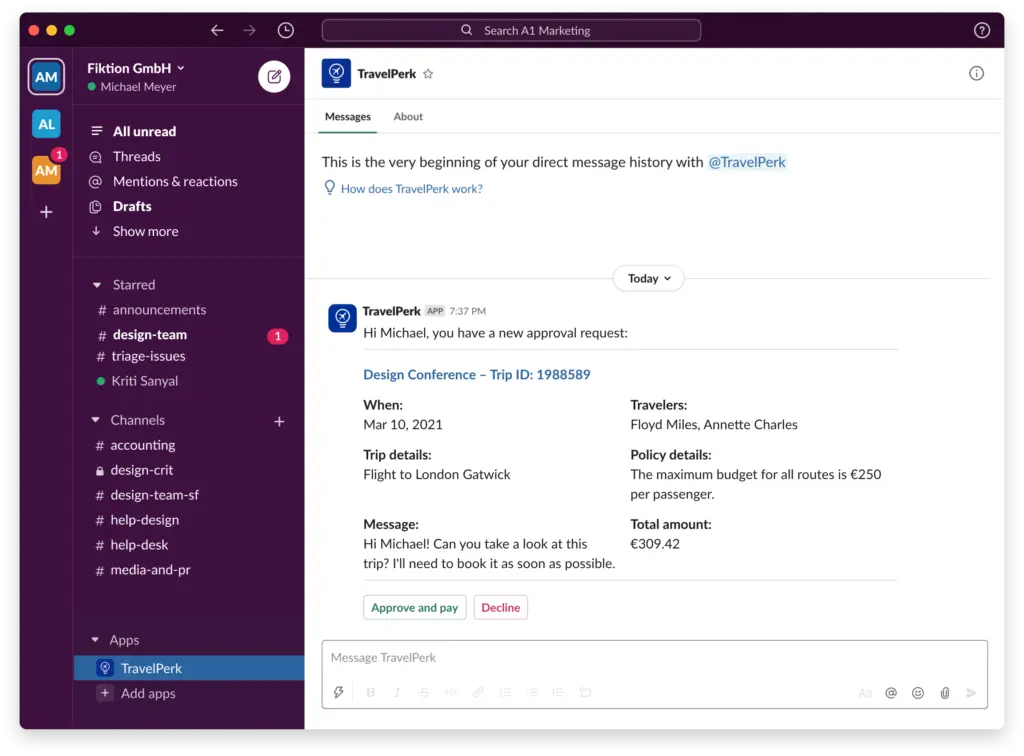
Task: Click Add apps in sidebar
Action: (x=148, y=693)
